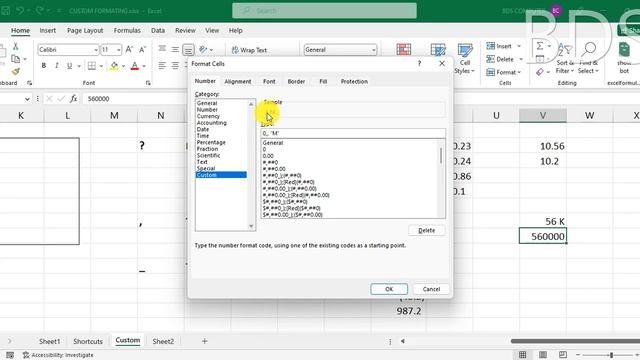Click the Undo arrow in title bar
The height and width of the screenshot is (360, 640).
19,11
